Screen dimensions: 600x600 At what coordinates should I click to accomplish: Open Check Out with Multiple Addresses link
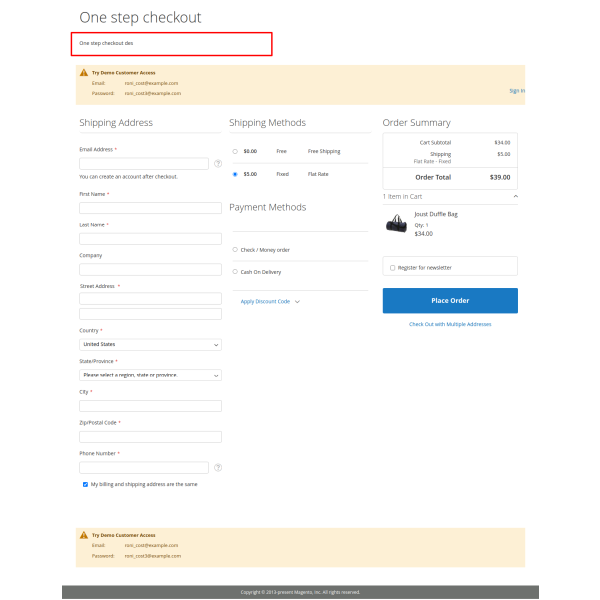(450, 324)
